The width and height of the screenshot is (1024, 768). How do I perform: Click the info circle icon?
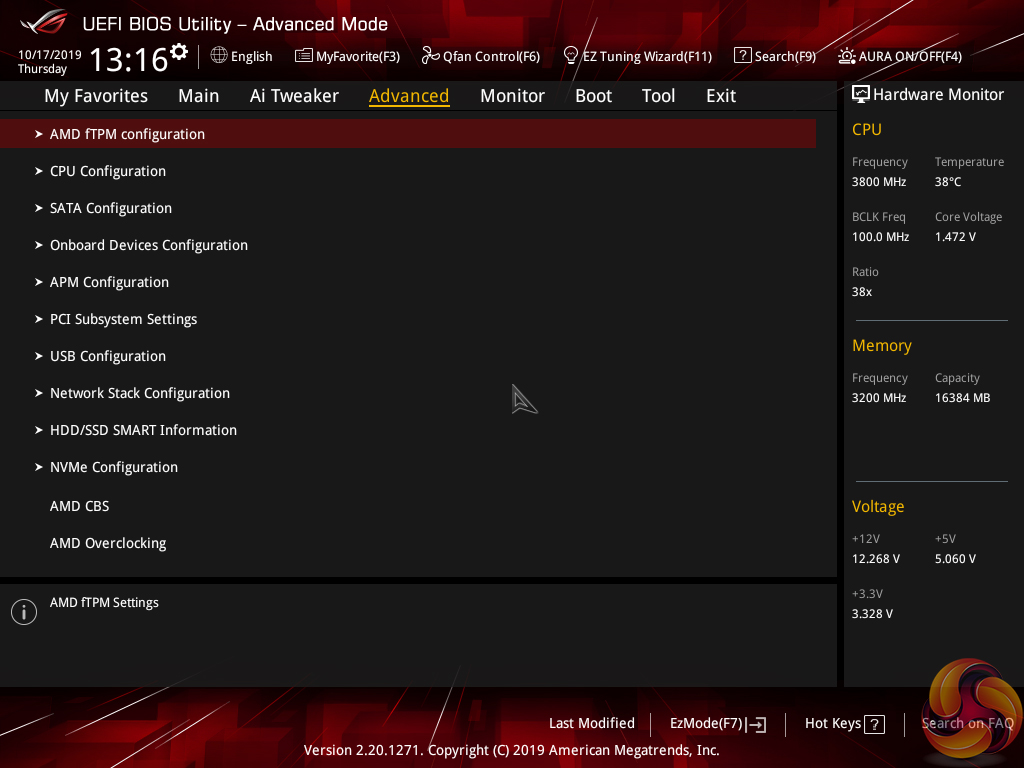click(24, 612)
